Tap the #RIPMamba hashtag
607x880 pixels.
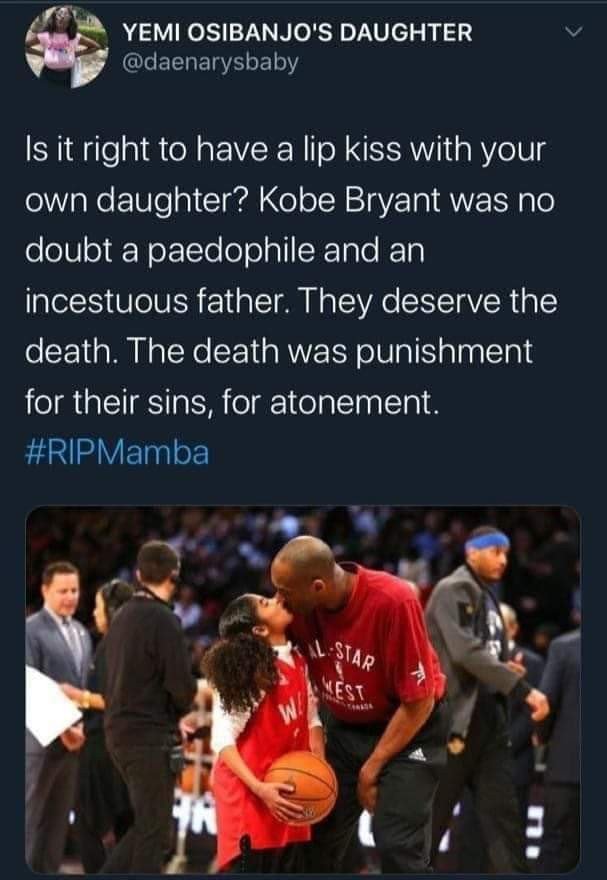tap(117, 452)
